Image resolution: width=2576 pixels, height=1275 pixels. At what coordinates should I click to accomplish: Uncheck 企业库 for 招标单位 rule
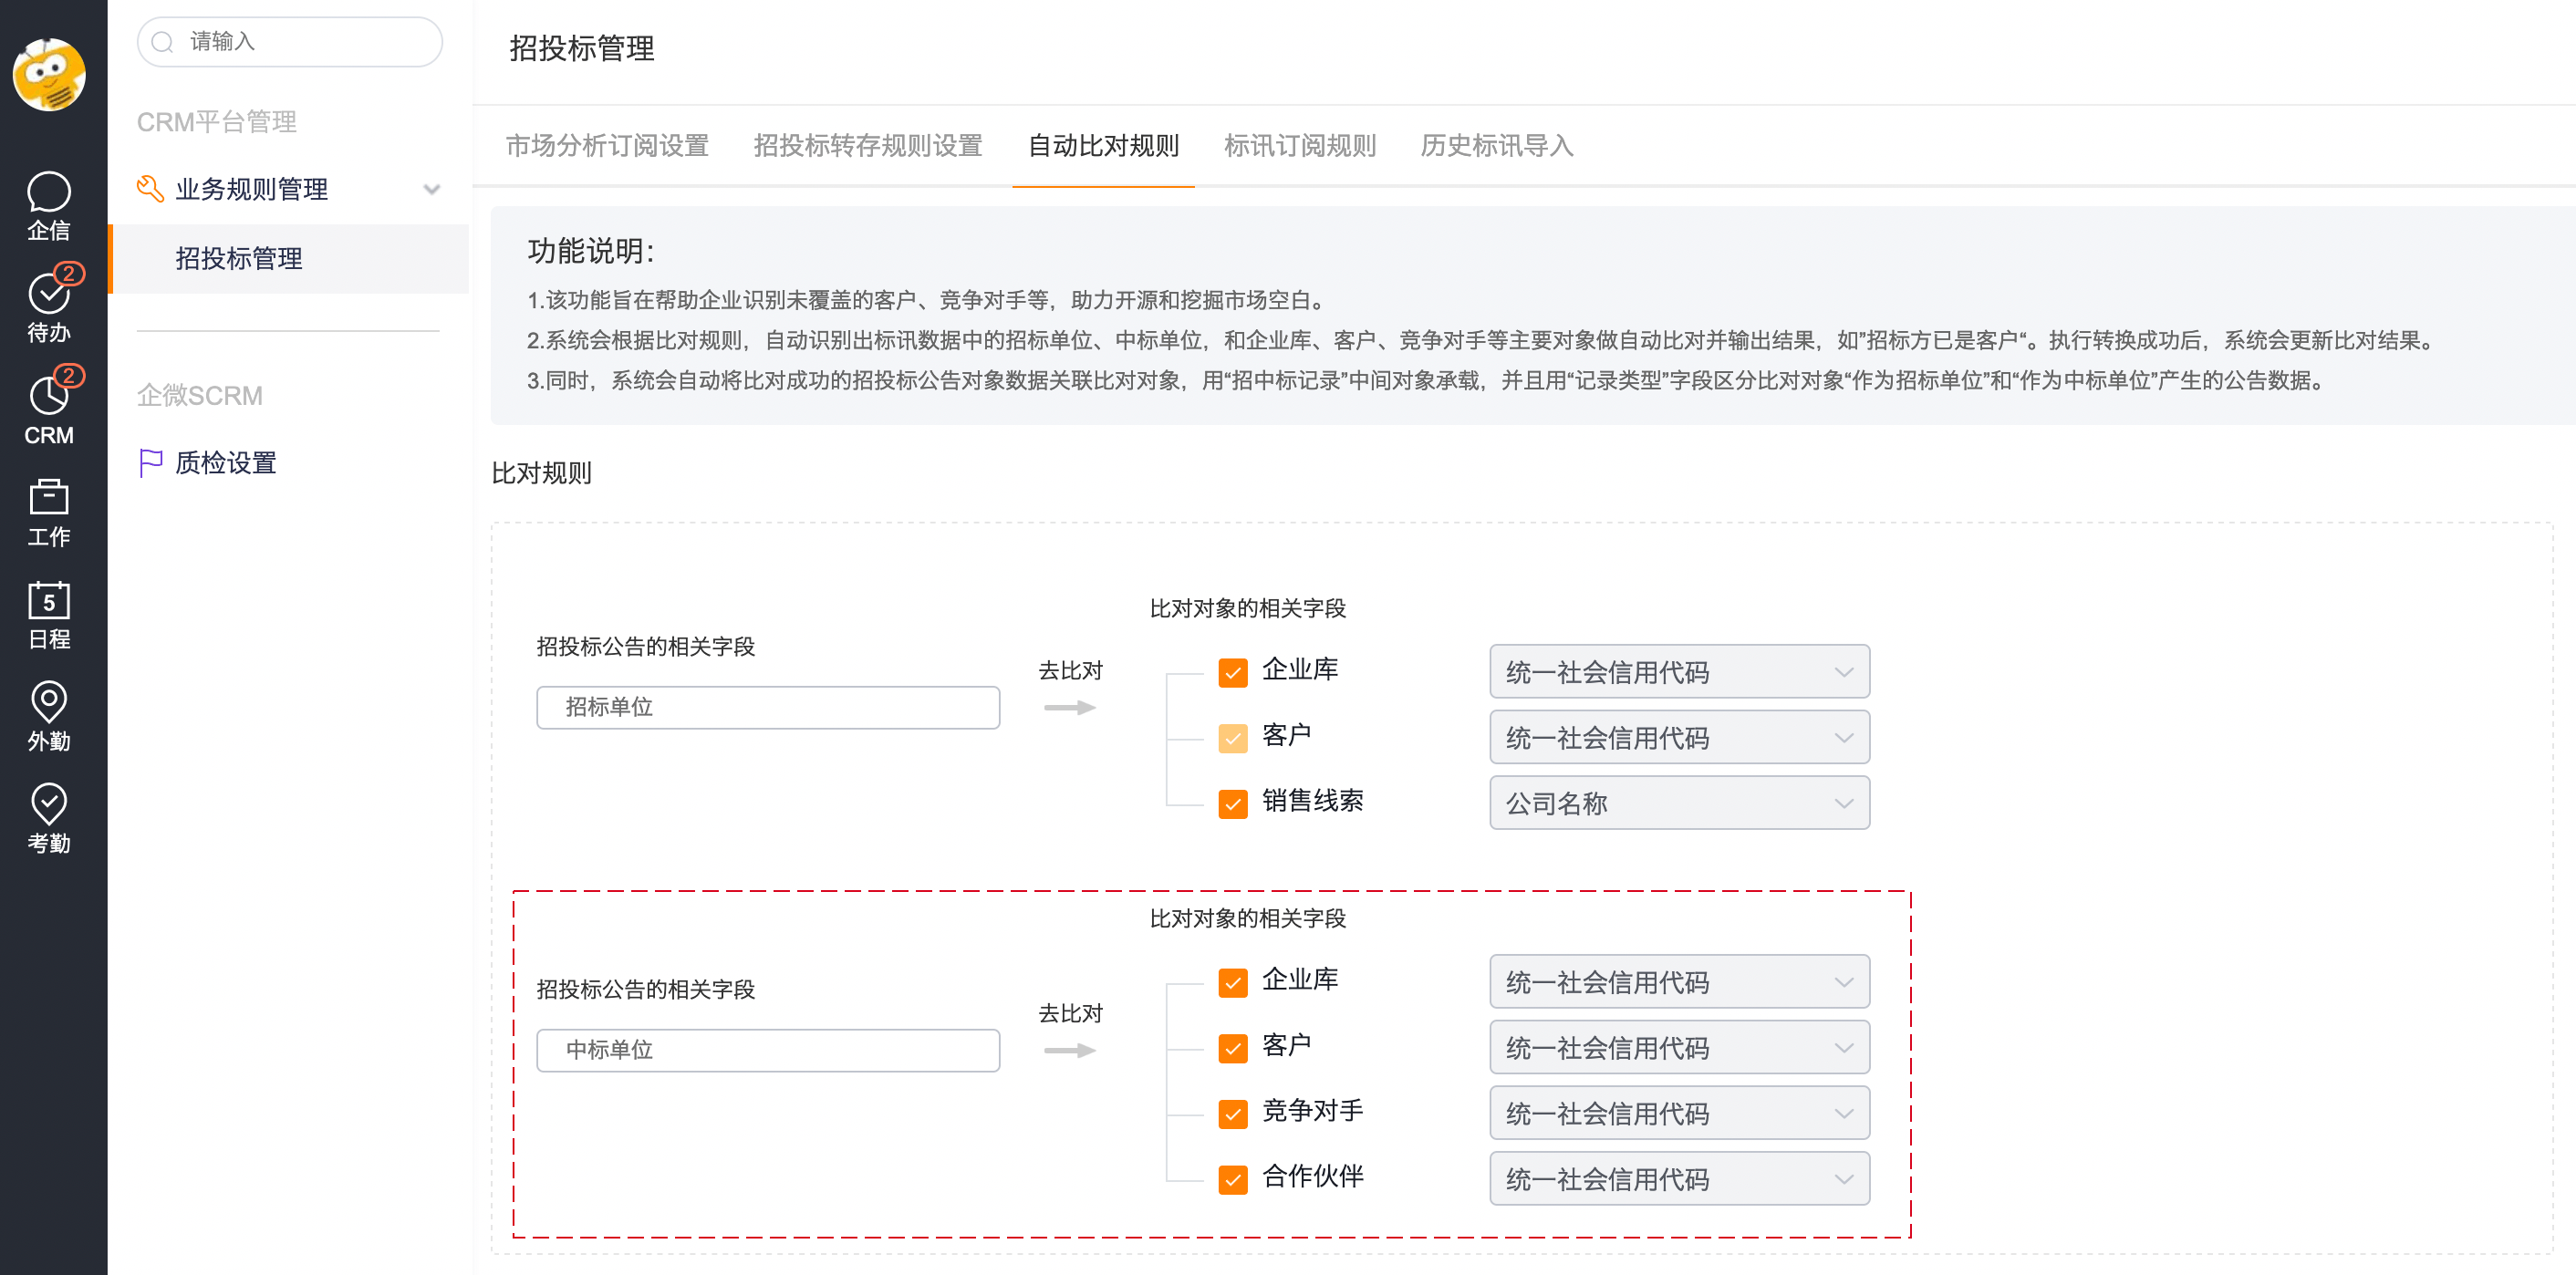tap(1233, 672)
